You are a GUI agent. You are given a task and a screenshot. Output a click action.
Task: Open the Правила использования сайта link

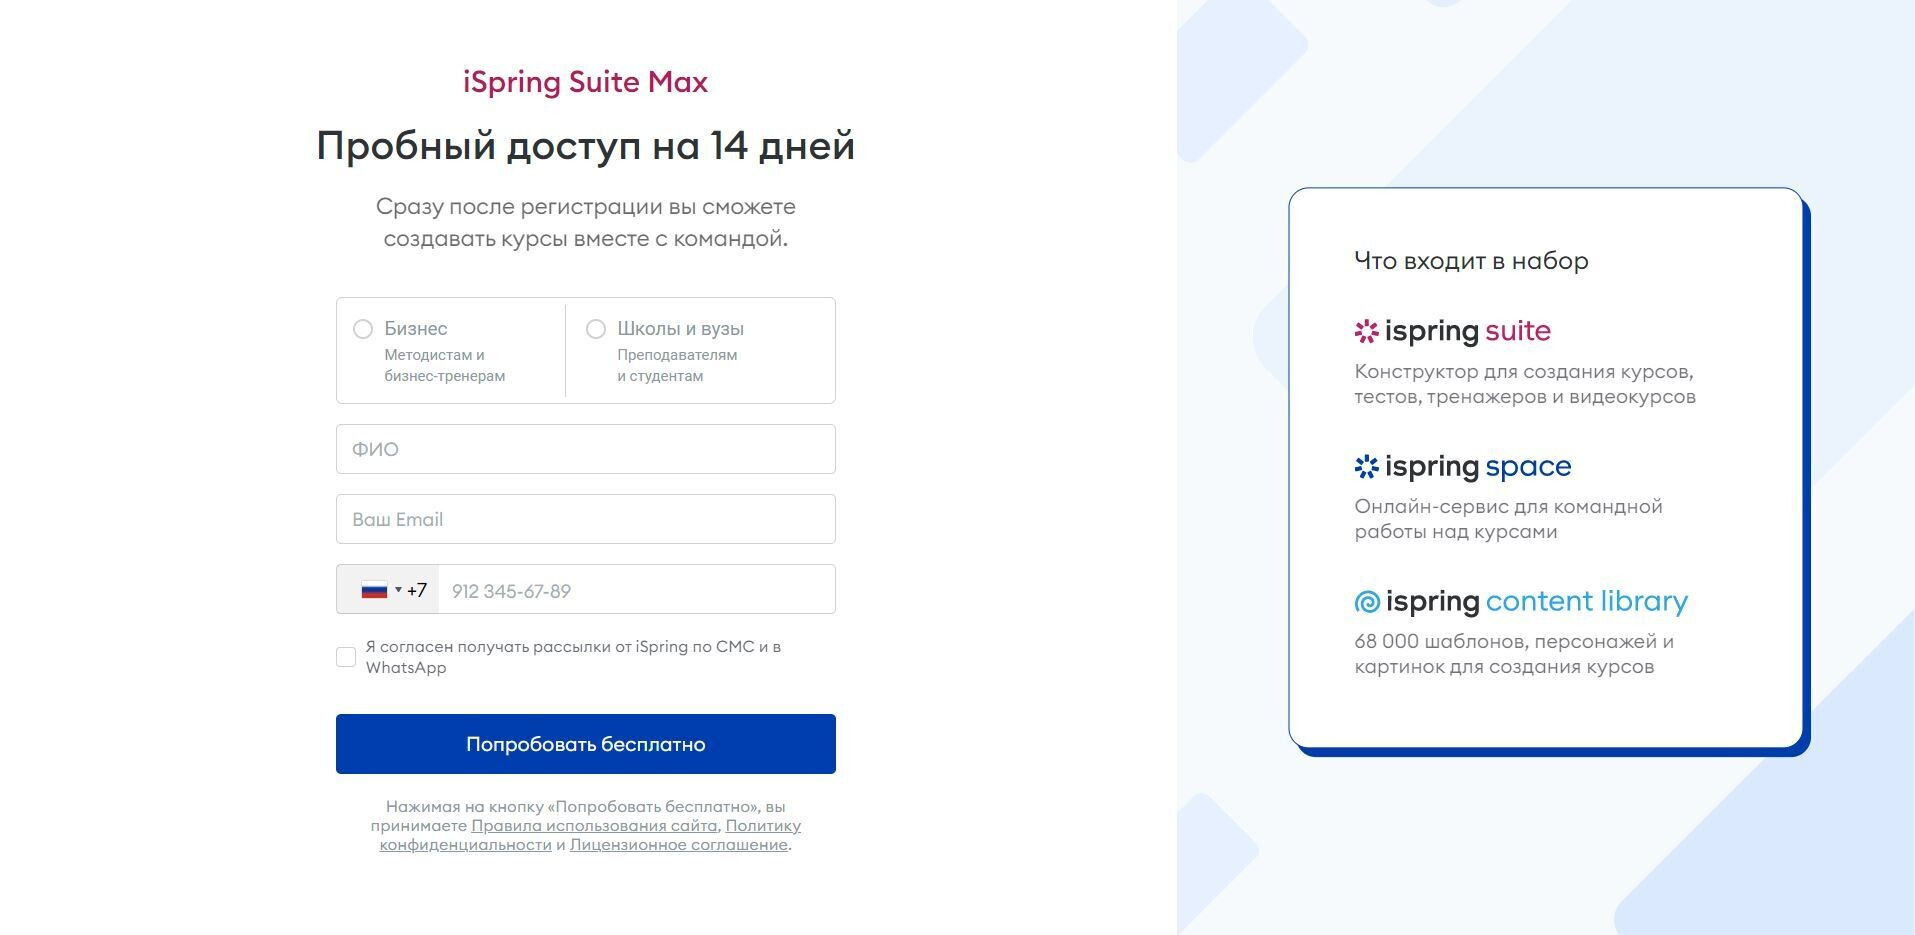pos(594,826)
